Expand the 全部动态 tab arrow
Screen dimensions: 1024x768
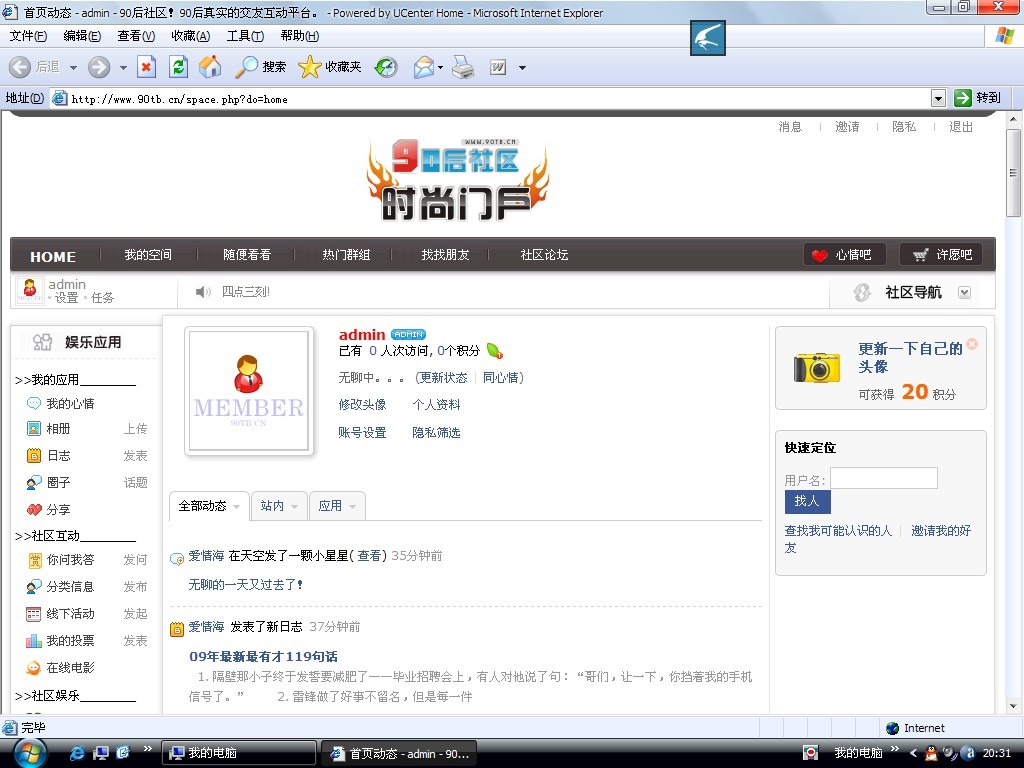point(237,507)
